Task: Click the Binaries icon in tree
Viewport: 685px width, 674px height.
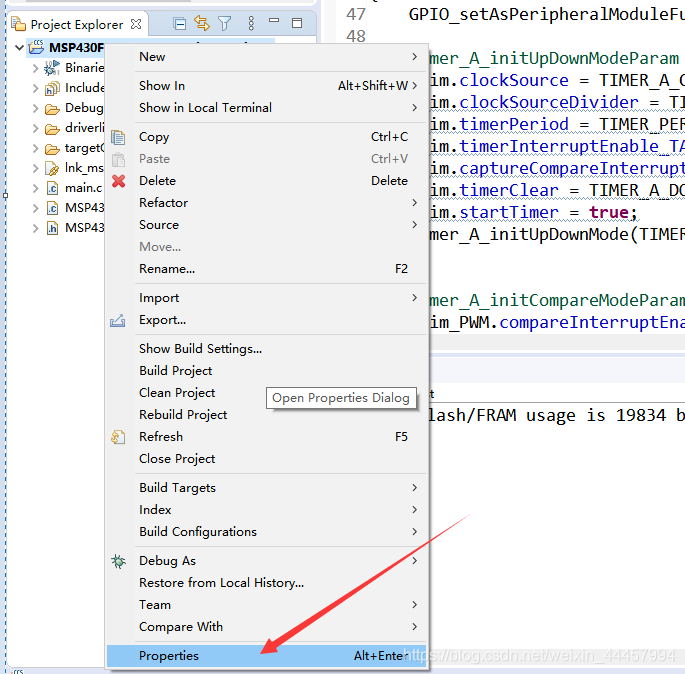Action: 52,68
